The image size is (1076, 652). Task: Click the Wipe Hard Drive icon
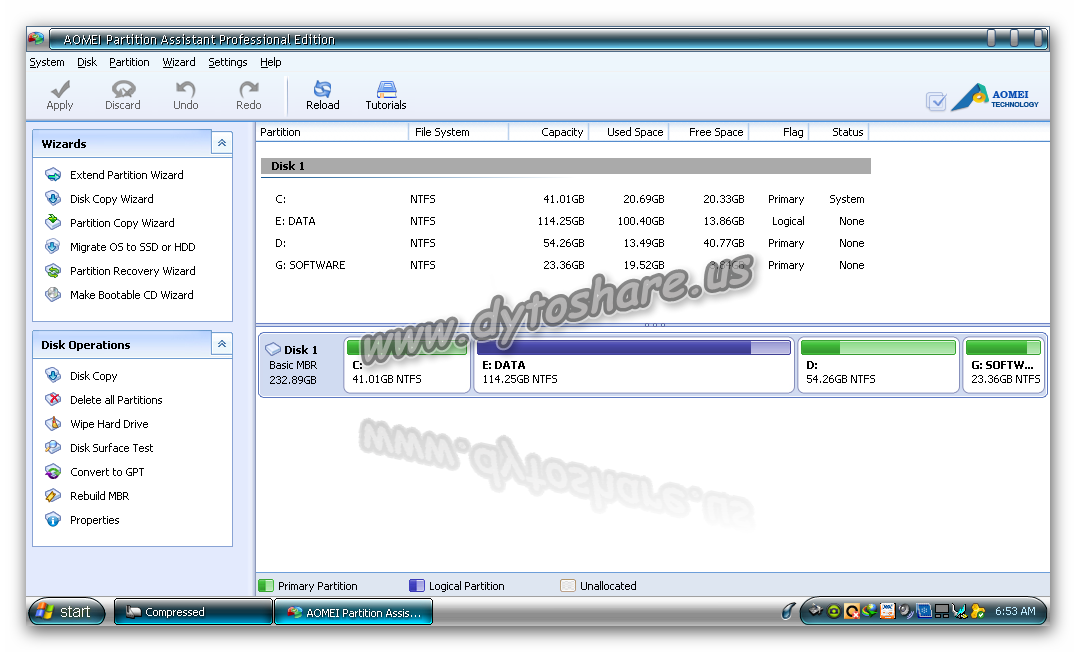pos(53,423)
